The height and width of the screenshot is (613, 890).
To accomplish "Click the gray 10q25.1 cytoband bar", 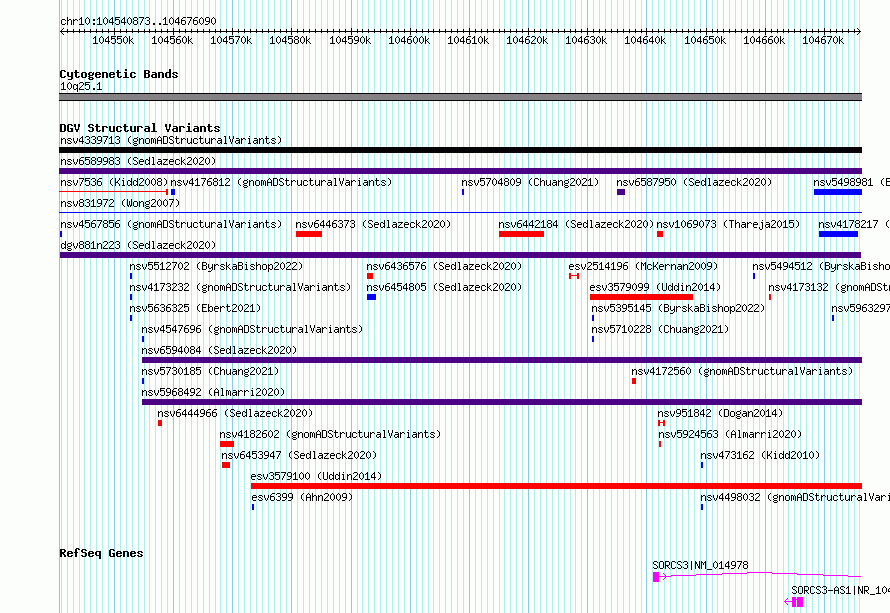I will coord(460,97).
